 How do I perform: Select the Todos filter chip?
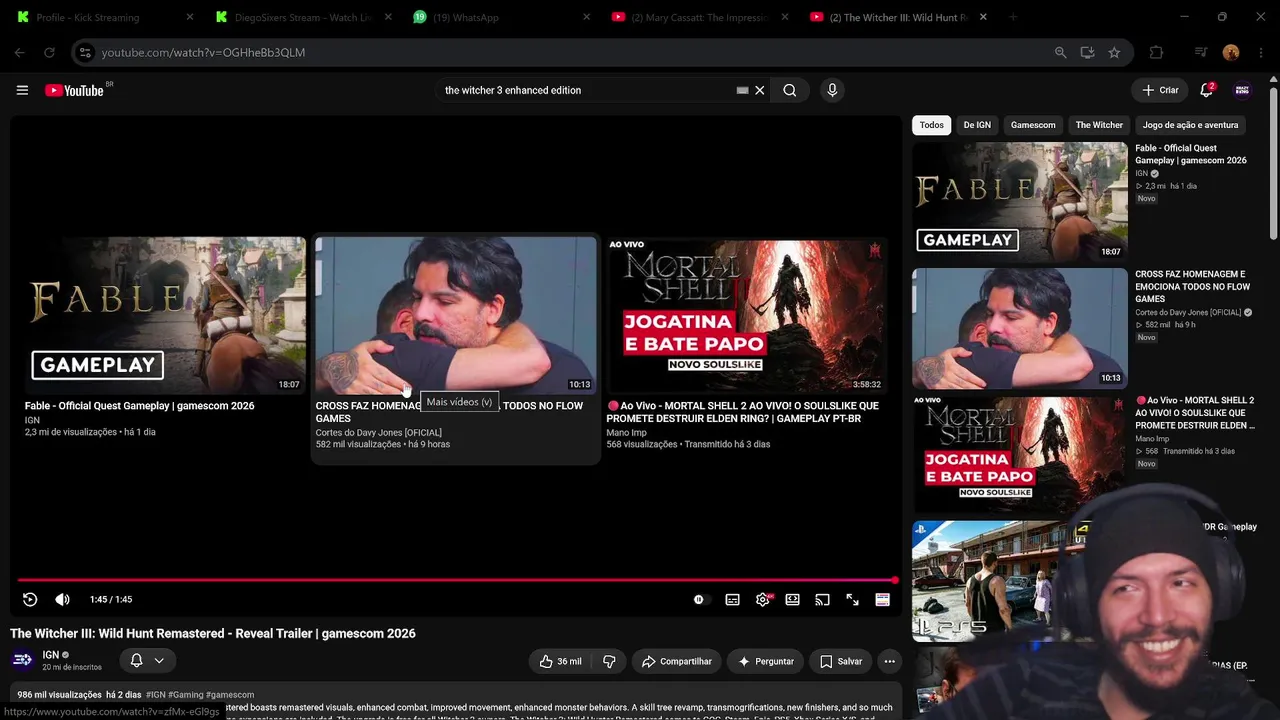point(931,125)
